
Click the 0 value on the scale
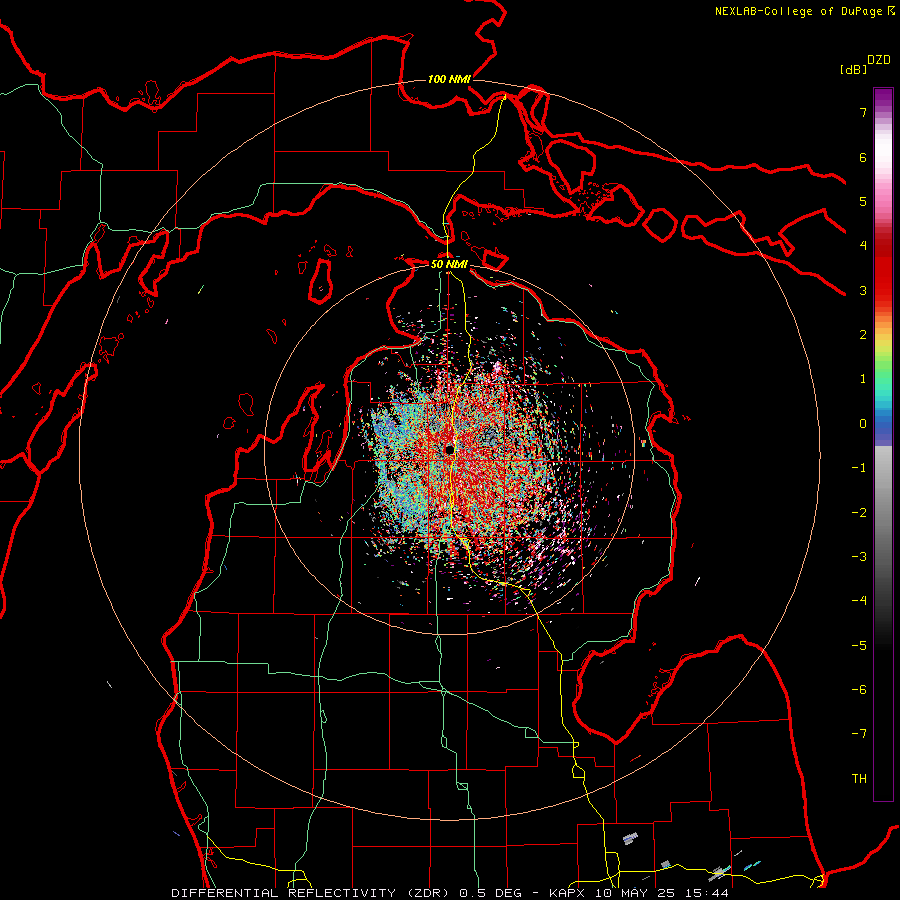(x=863, y=424)
